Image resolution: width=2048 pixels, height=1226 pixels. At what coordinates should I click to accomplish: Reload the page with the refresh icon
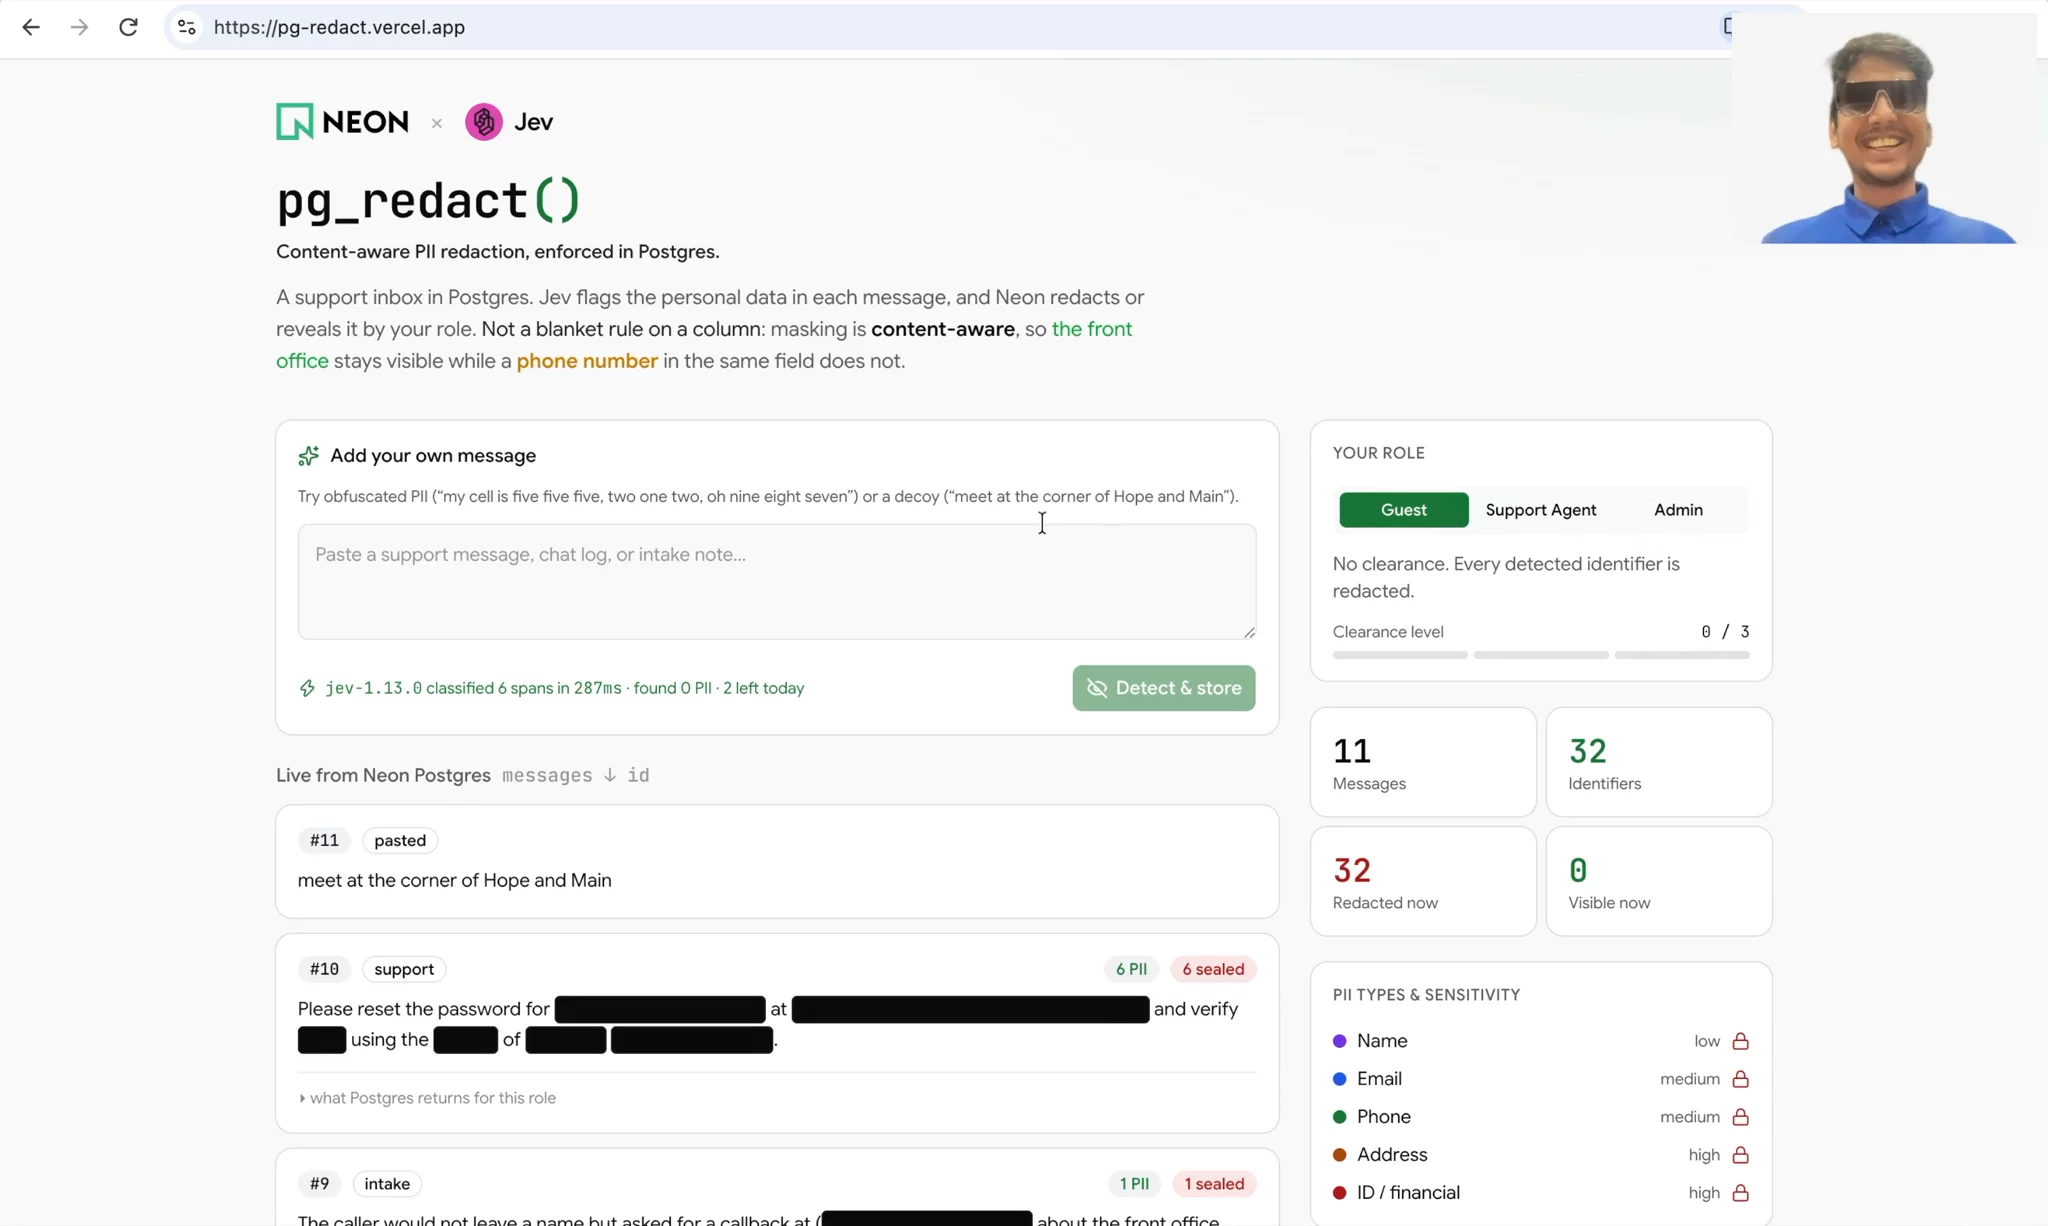point(128,27)
